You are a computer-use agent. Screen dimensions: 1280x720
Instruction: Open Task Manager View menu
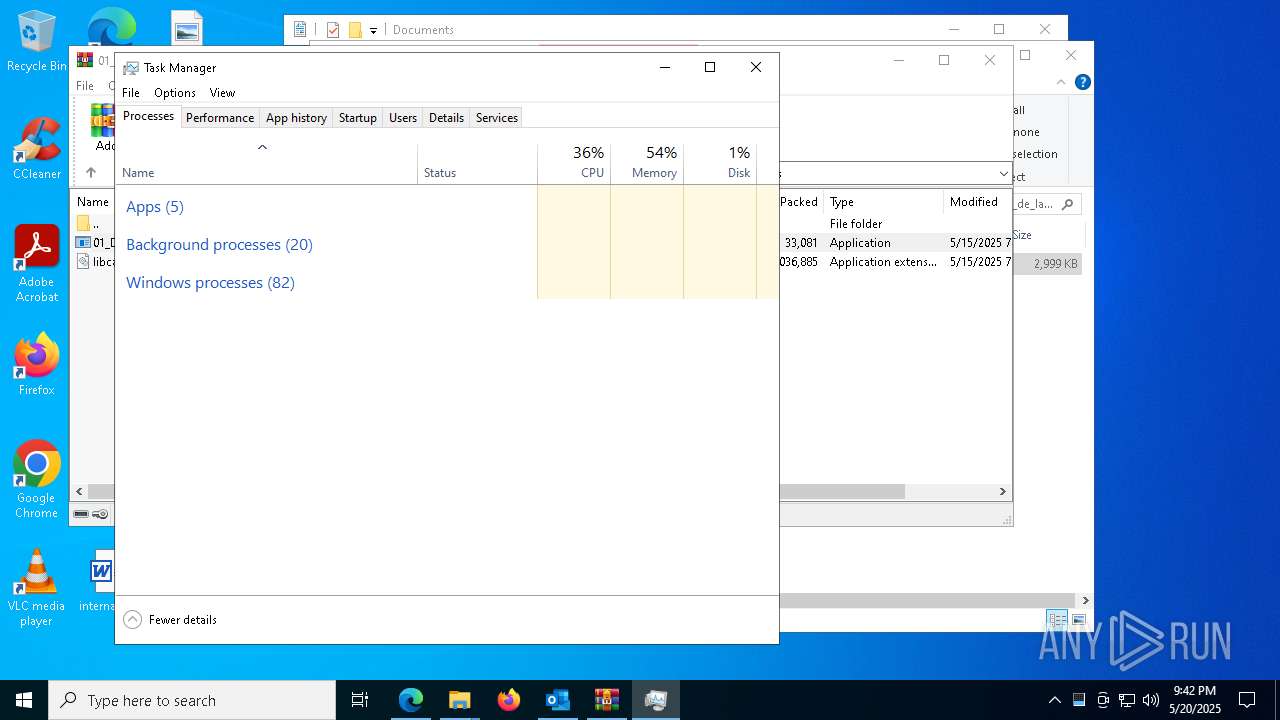[x=222, y=92]
